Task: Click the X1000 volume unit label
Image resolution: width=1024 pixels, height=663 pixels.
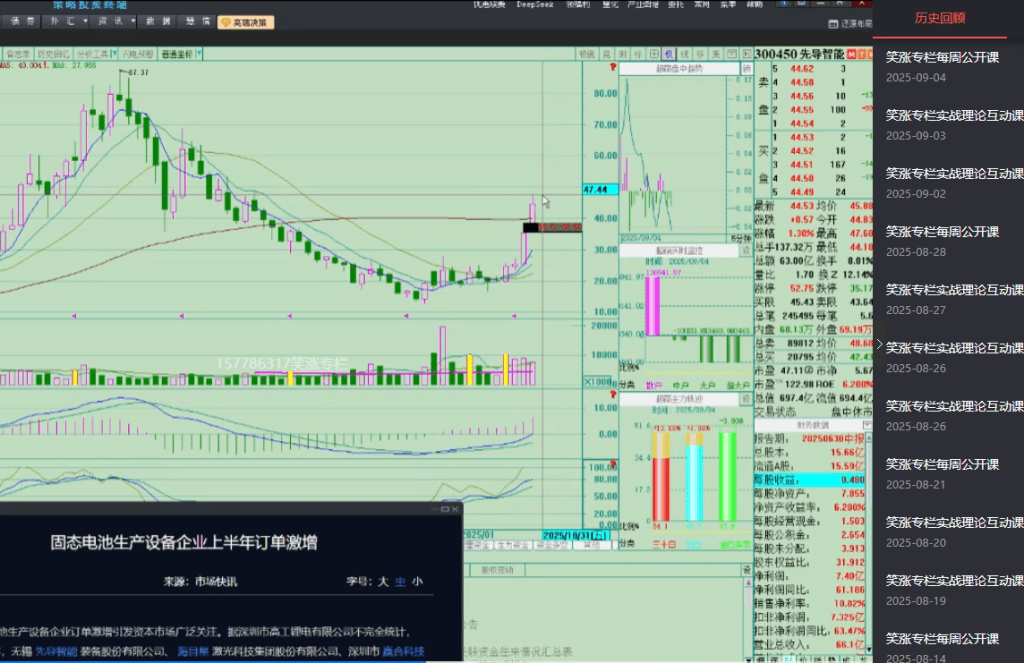Action: pos(598,381)
